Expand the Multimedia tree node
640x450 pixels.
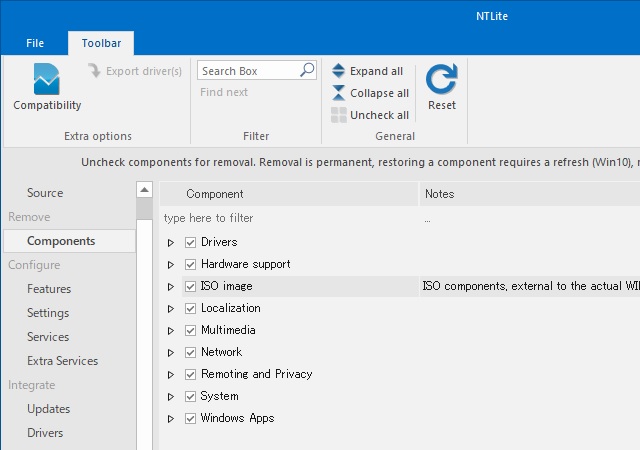tap(171, 331)
